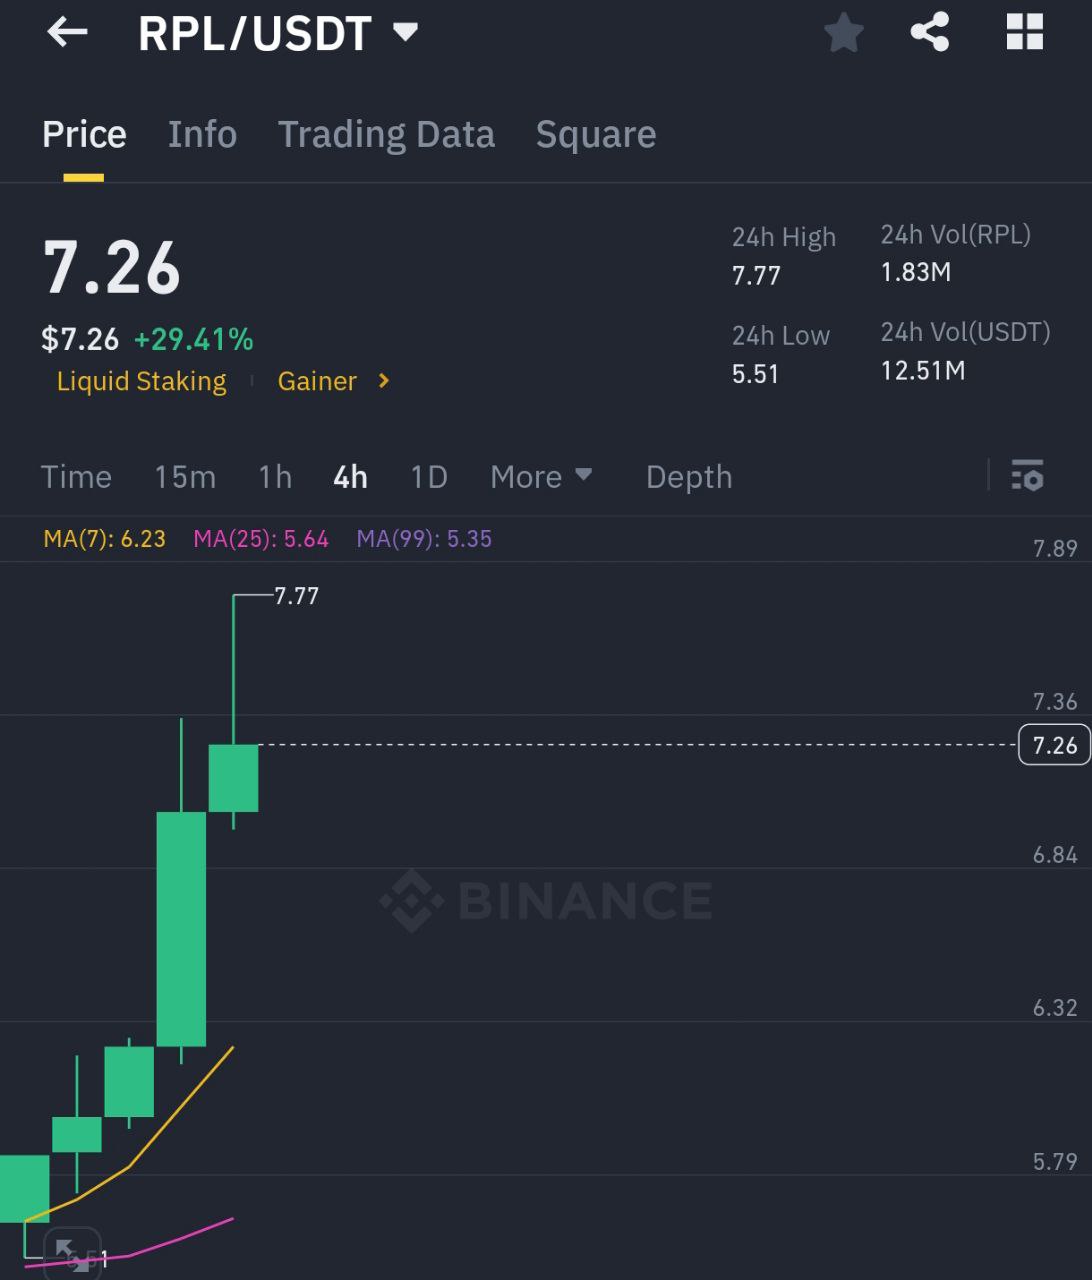Add RPL/USDT to favorites with star icon

click(843, 32)
